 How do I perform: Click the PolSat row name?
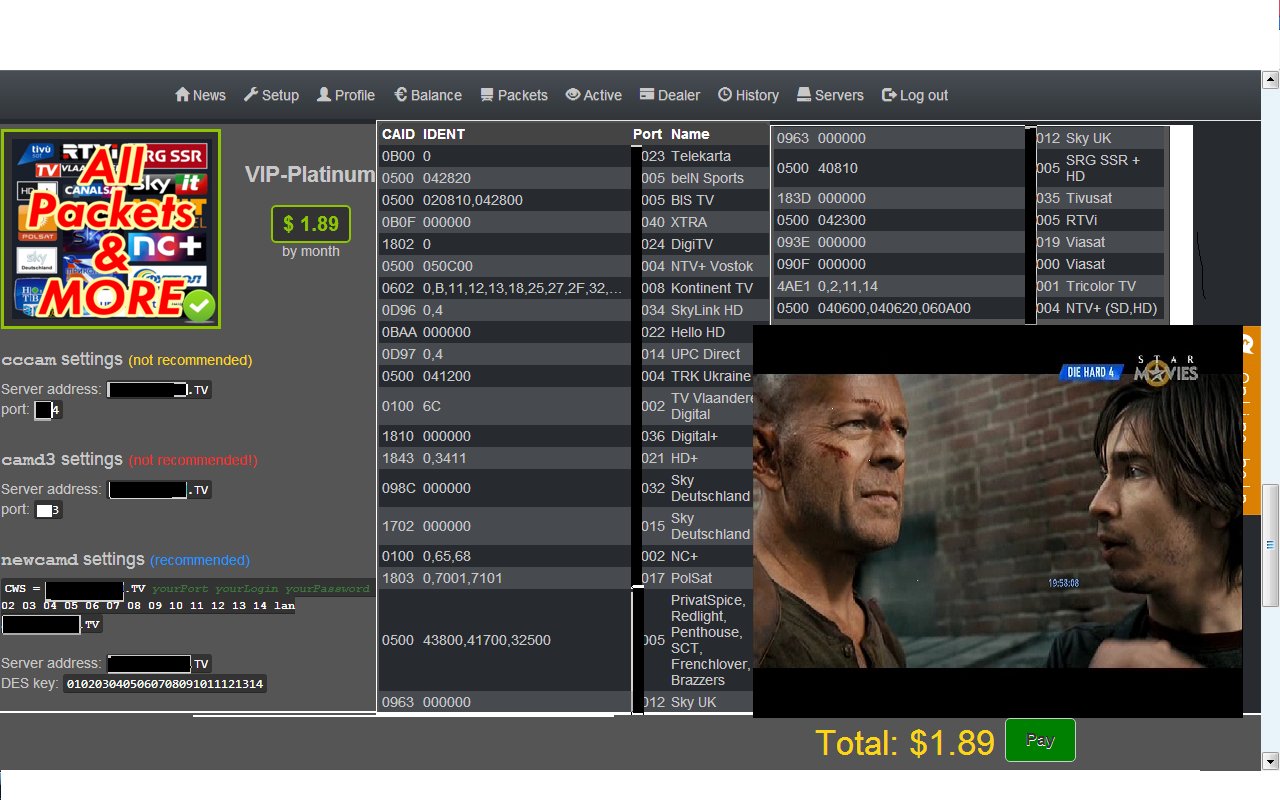point(691,578)
